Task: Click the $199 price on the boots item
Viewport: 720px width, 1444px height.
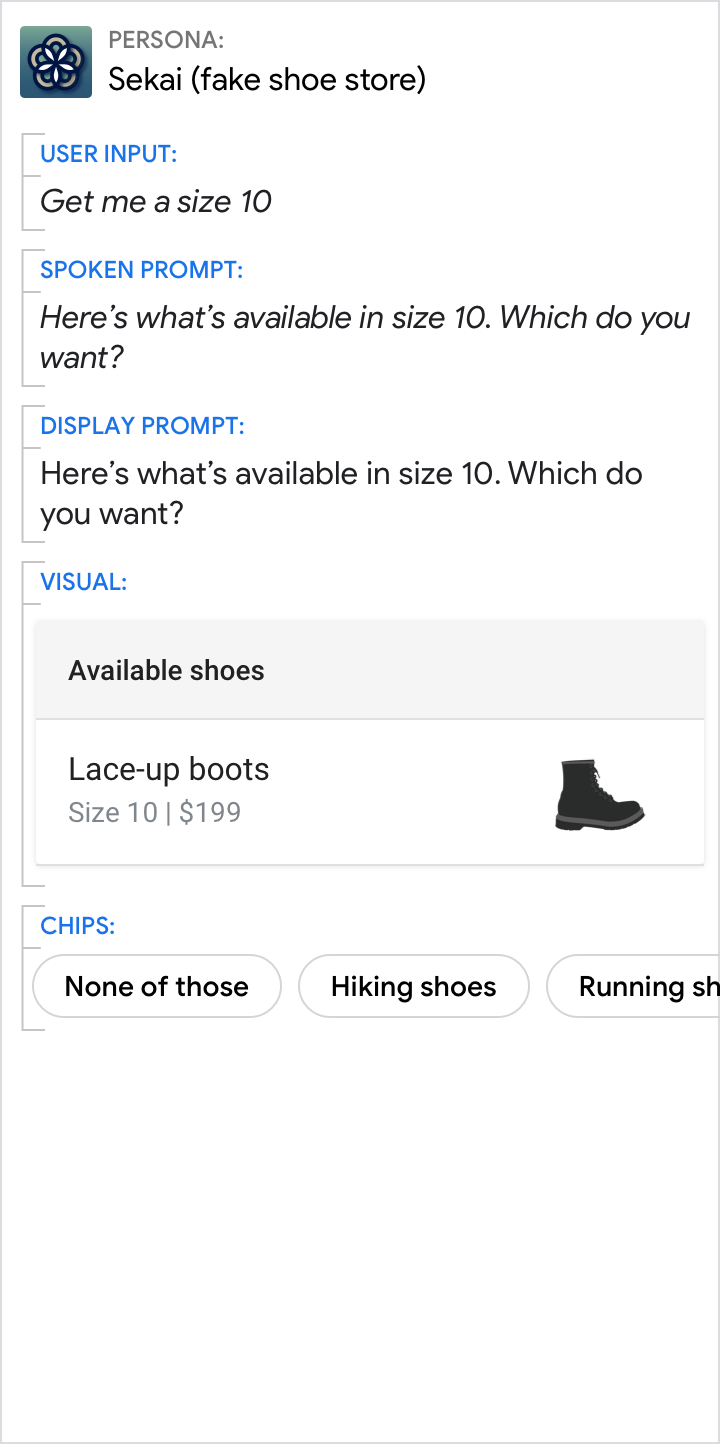Action: click(211, 812)
